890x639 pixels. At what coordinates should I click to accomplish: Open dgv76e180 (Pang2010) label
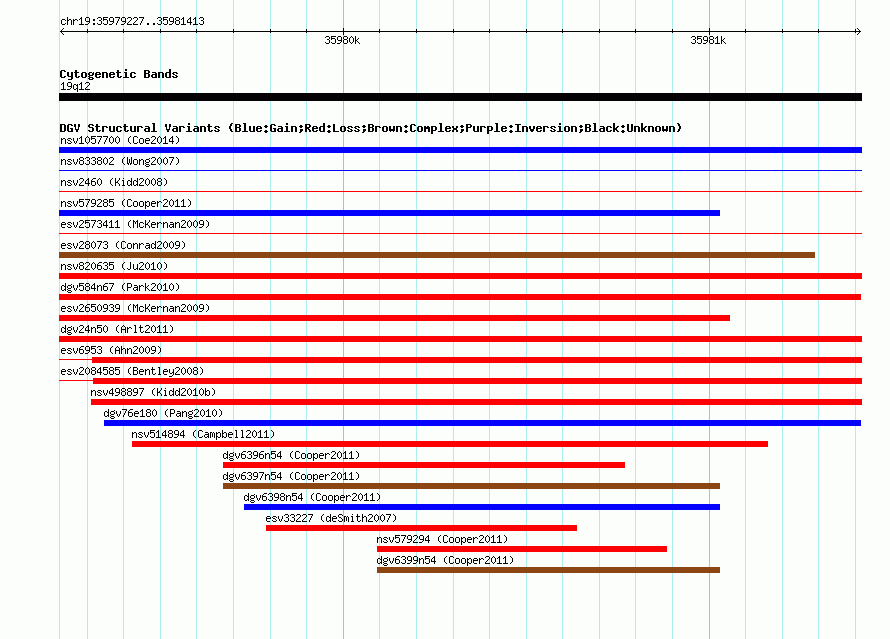[x=163, y=413]
